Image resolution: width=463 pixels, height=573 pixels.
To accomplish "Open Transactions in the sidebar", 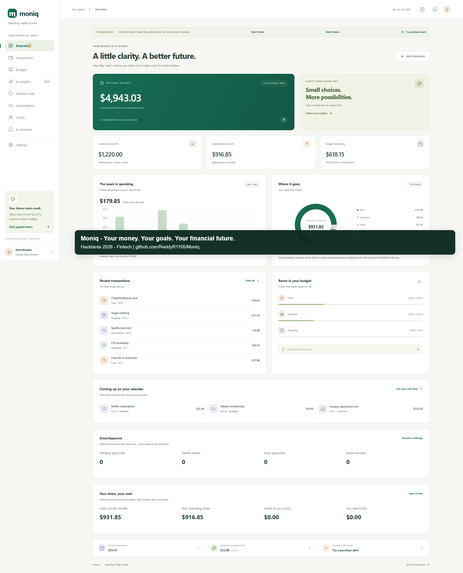I will (30, 58).
